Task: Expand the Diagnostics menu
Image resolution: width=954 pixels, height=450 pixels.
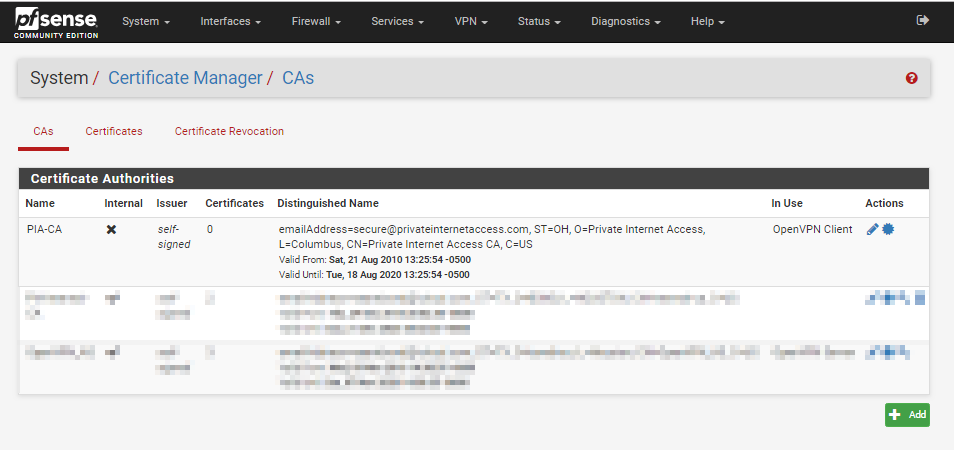Action: tap(625, 21)
